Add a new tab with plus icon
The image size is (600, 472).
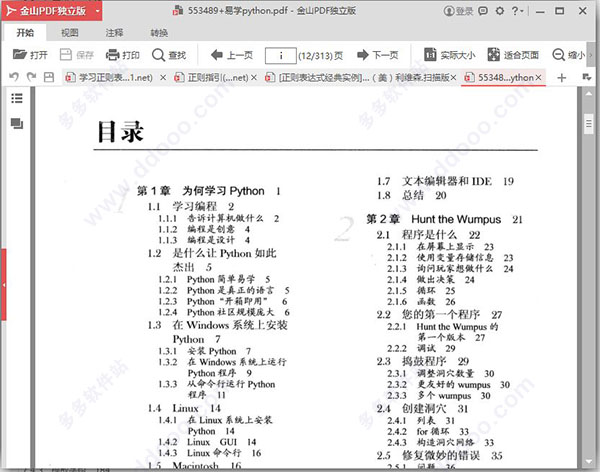[561, 78]
